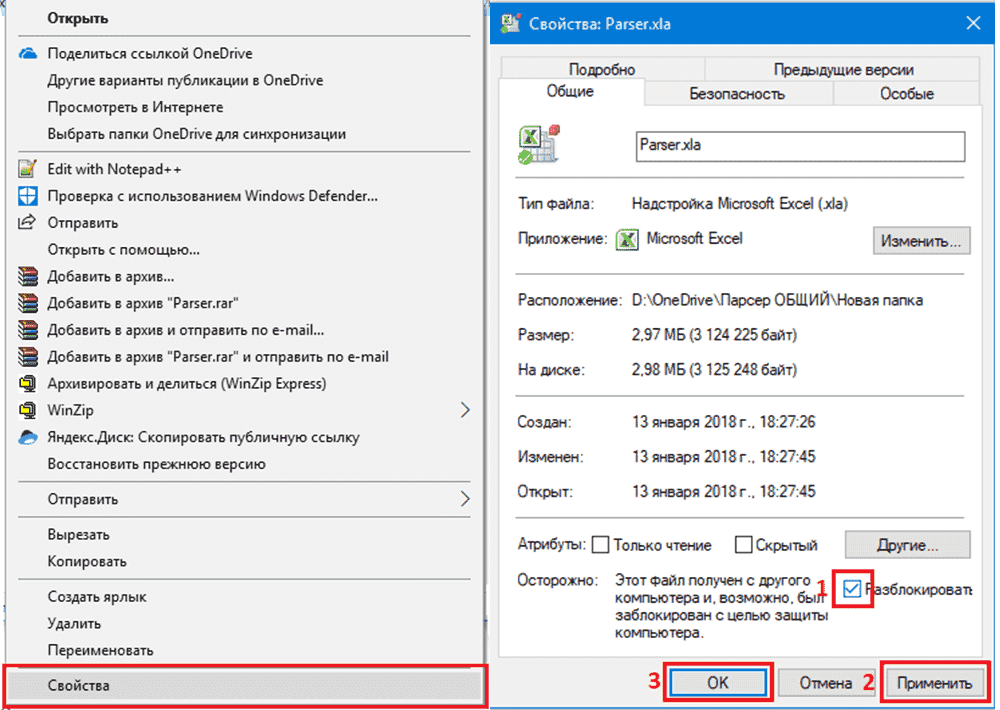The image size is (1000, 710).
Task: Switch to the Безопасность tab
Action: coord(735,92)
